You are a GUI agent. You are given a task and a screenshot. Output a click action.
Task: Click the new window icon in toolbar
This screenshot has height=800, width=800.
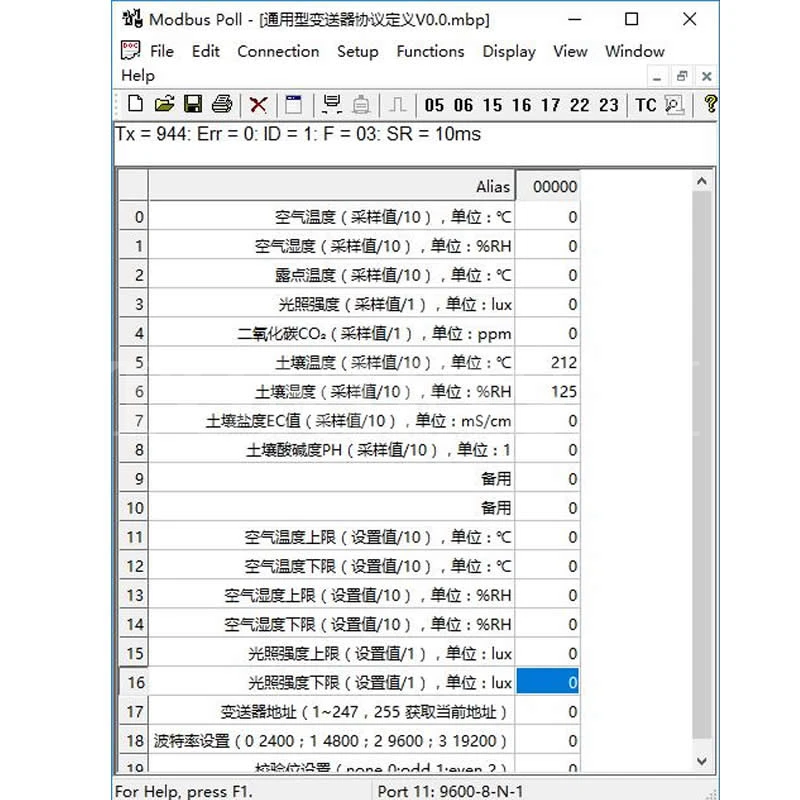point(293,105)
